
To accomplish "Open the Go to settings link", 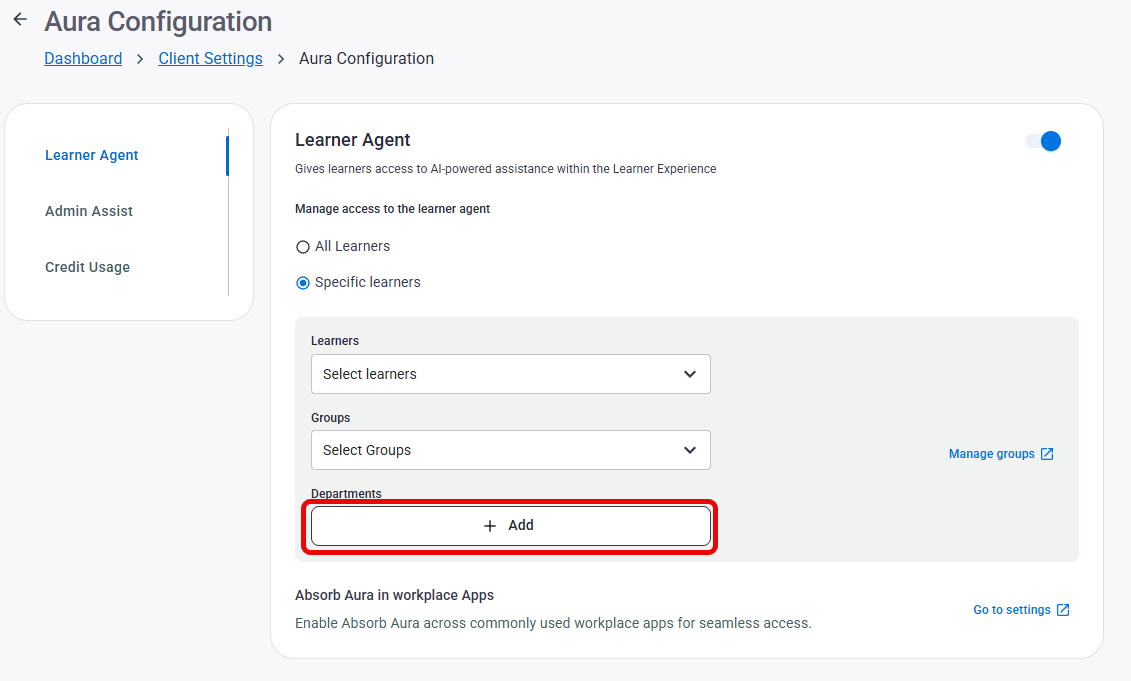I will click(1021, 610).
